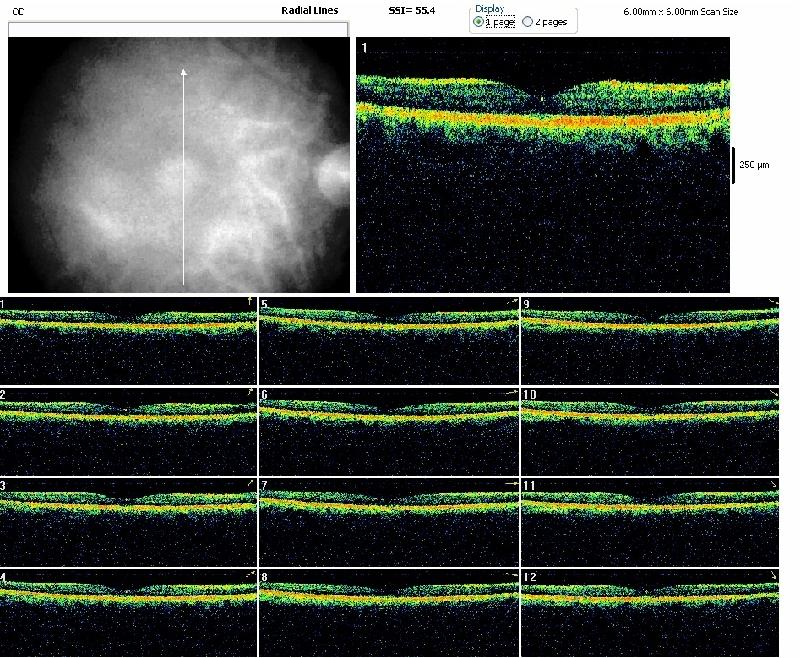800x658 pixels.
Task: Select the 2 pages display option
Action: pyautogui.click(x=528, y=21)
